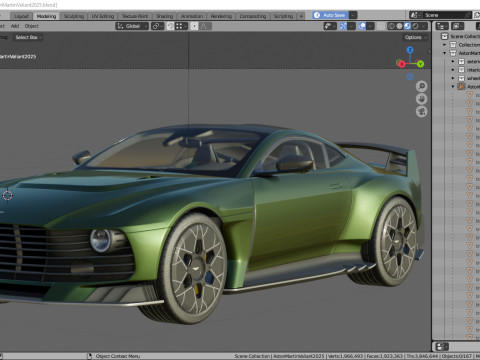Open the pivot point dropdown
The height and width of the screenshot is (360, 480).
[157, 26]
